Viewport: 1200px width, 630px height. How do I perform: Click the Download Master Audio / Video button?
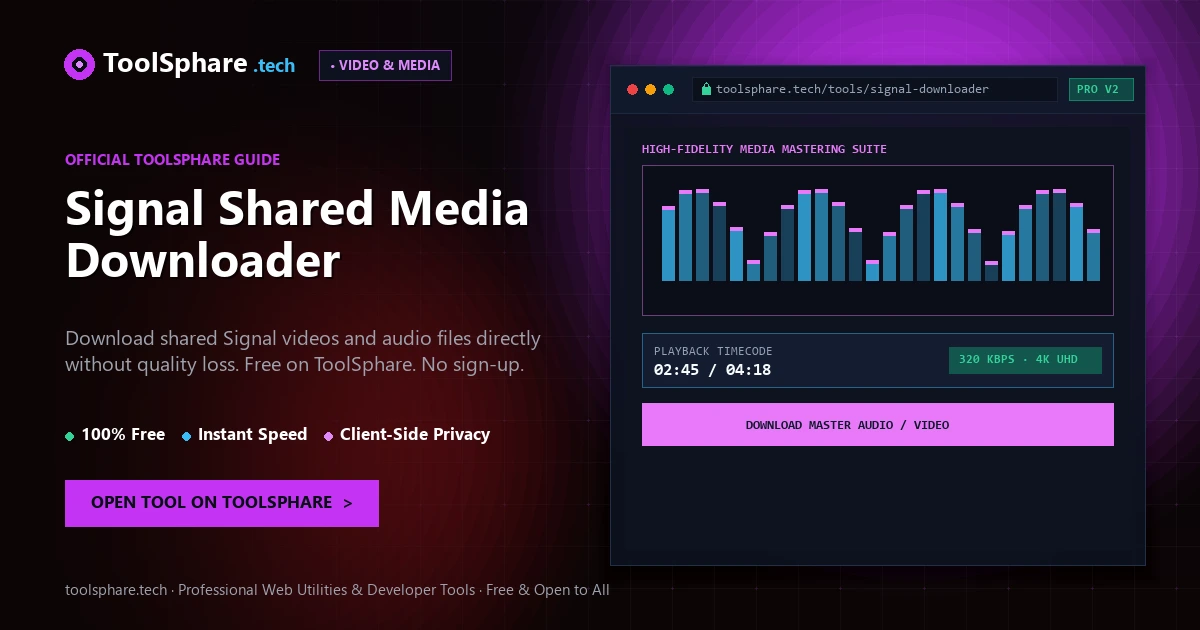878,425
